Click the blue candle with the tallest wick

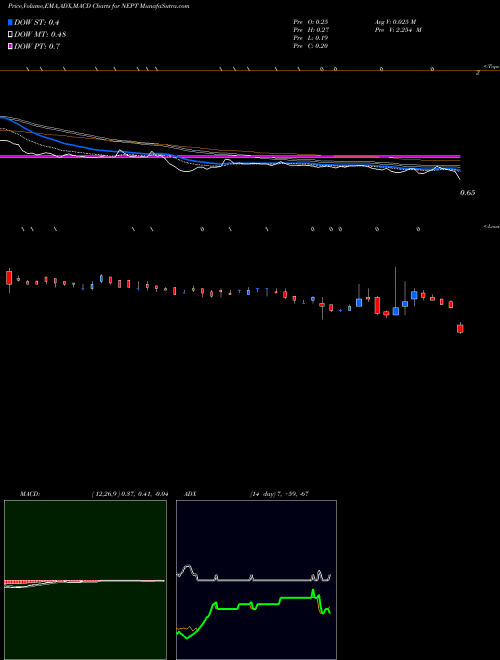(x=396, y=311)
